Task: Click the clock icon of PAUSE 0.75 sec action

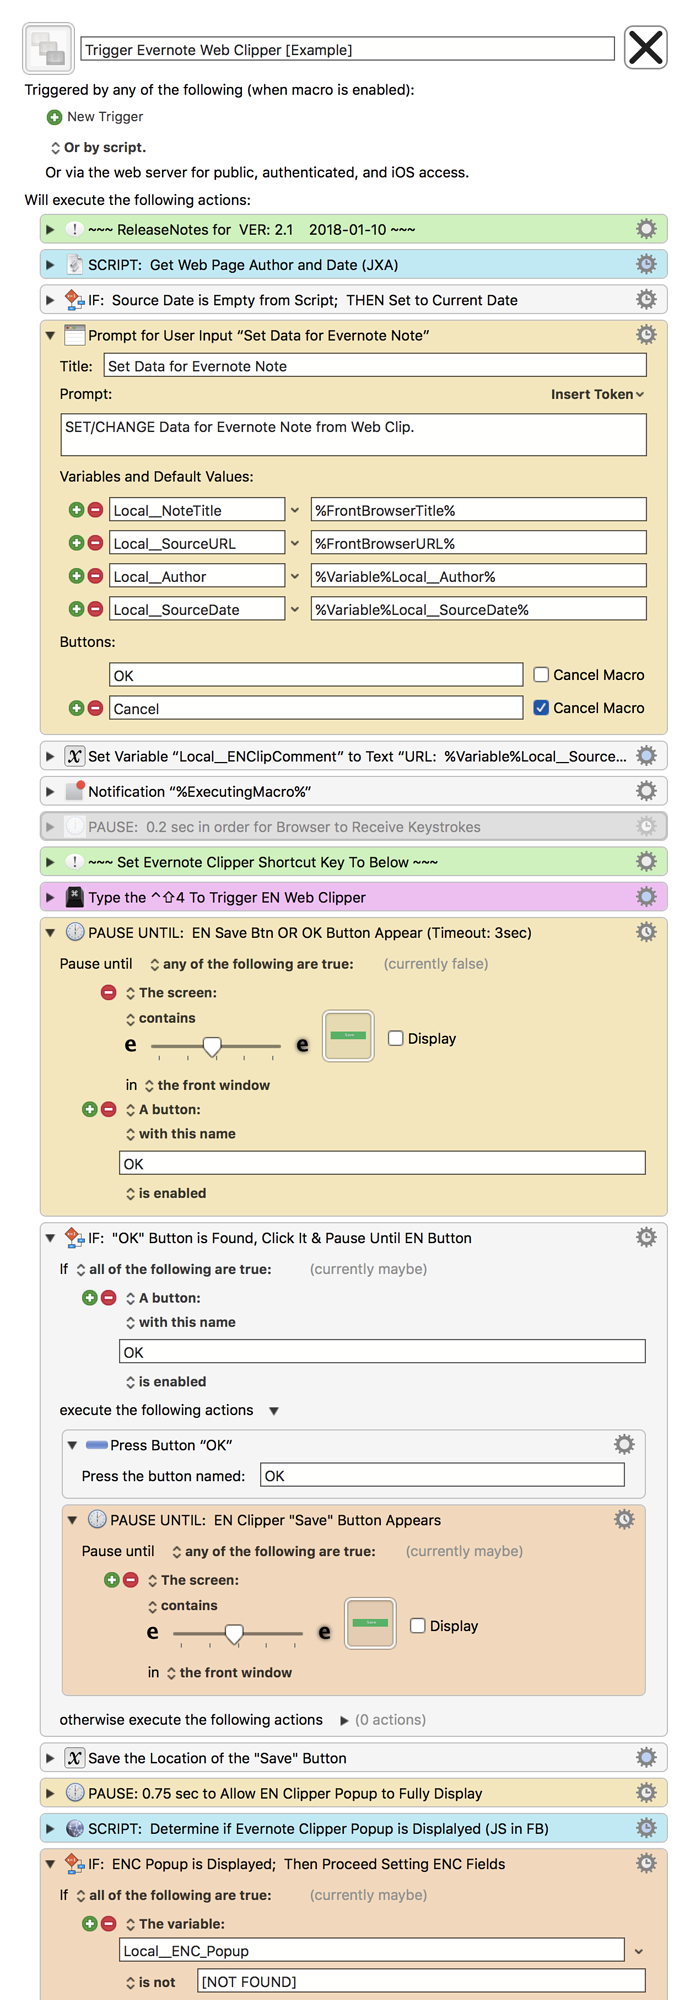Action: coord(74,1793)
